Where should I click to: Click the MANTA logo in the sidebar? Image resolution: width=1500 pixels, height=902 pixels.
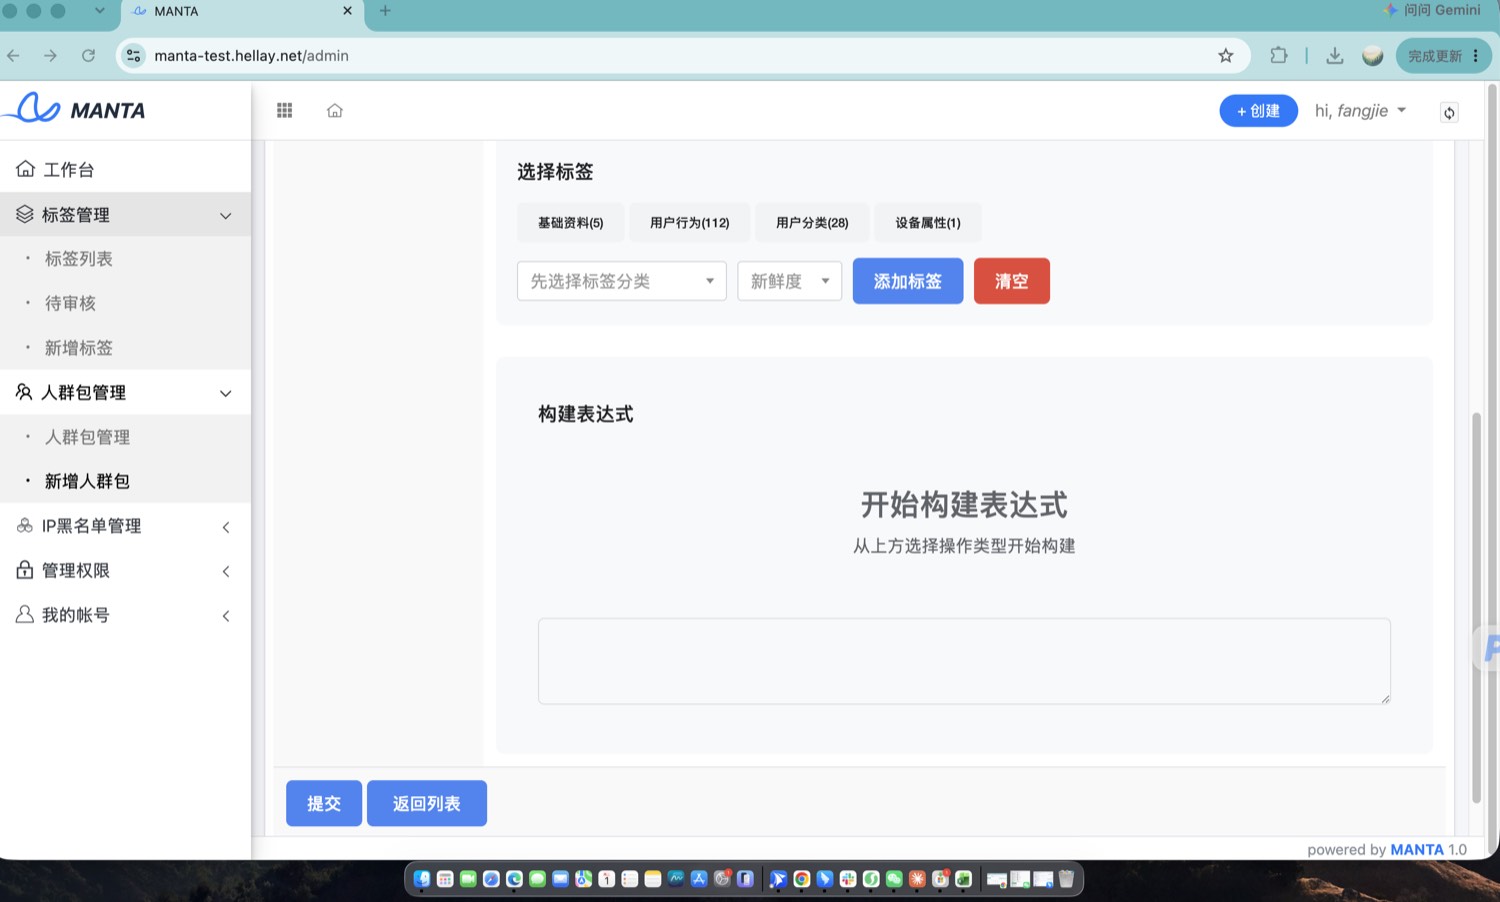click(74, 109)
